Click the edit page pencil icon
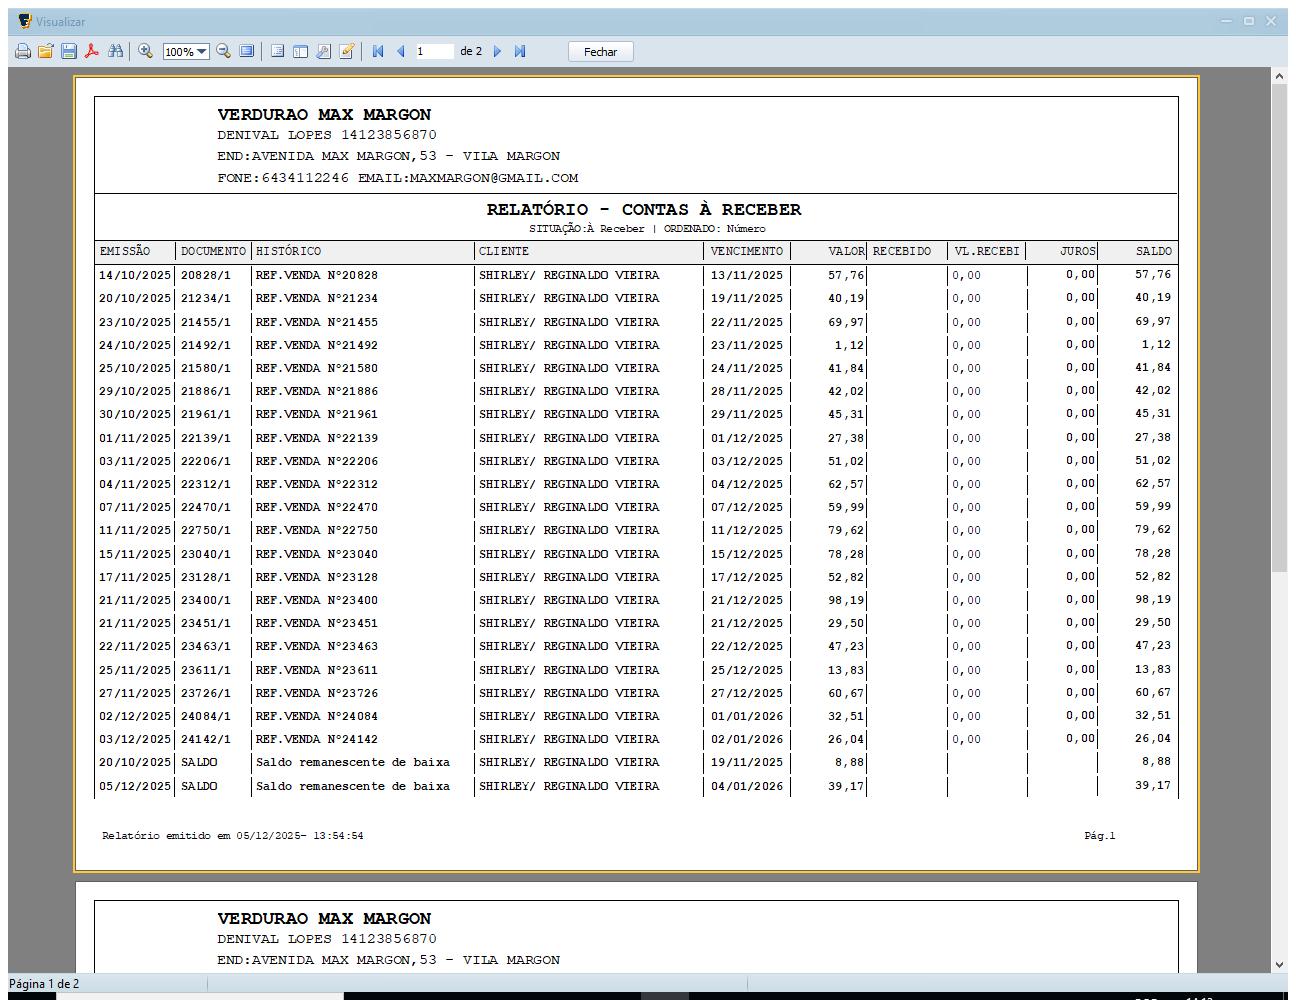Screen dimensions: 1296x1000 point(346,51)
